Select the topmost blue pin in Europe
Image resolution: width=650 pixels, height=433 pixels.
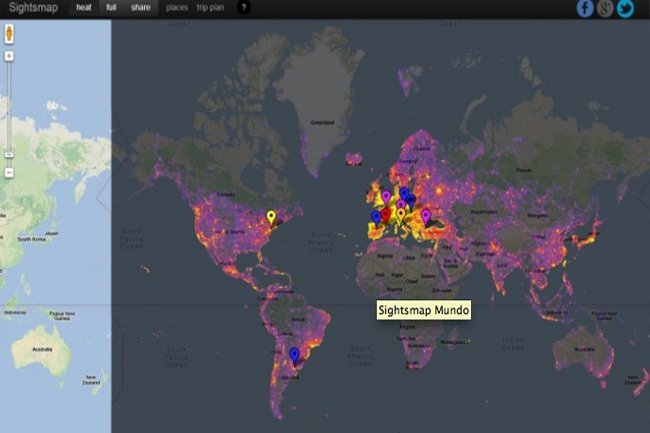[404, 193]
